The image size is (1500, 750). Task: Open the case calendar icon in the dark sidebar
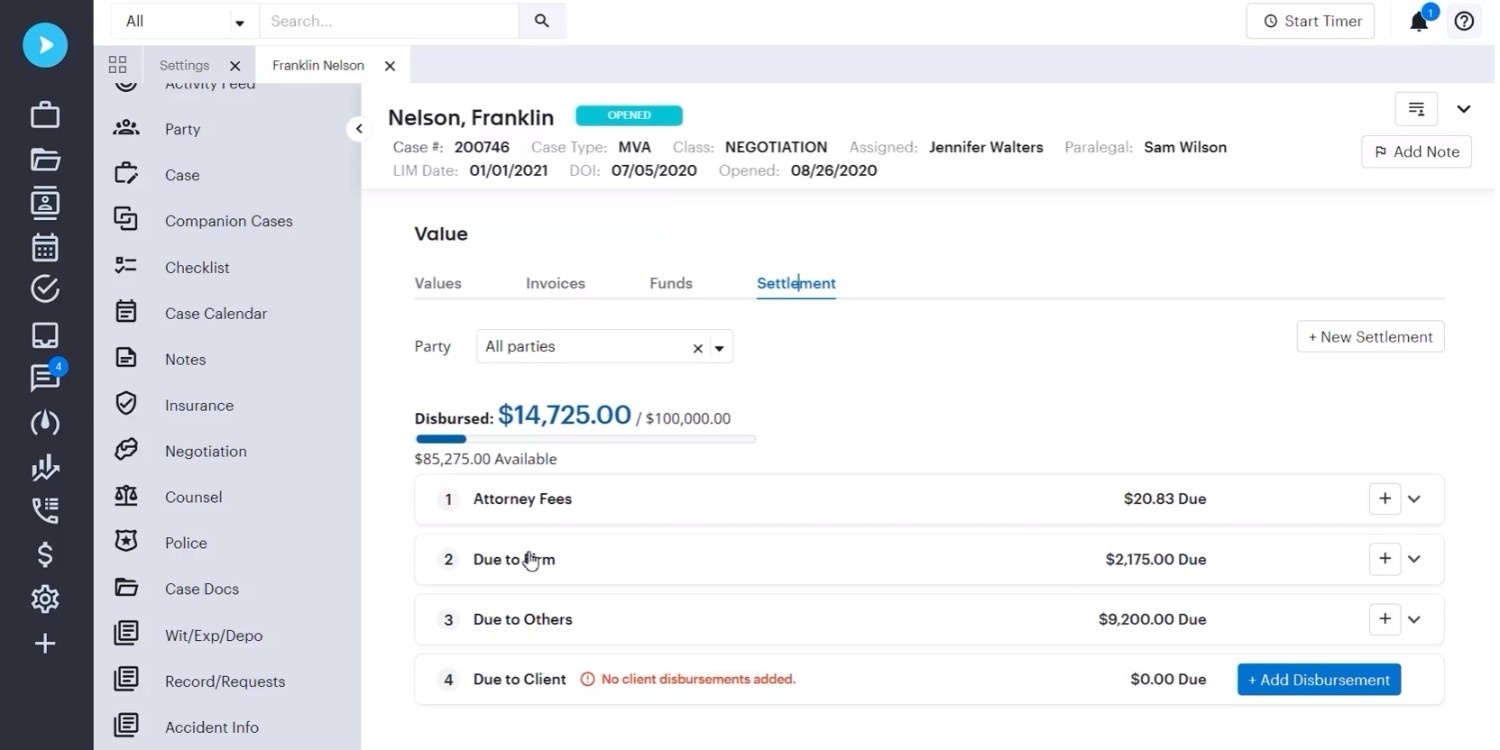pos(44,247)
